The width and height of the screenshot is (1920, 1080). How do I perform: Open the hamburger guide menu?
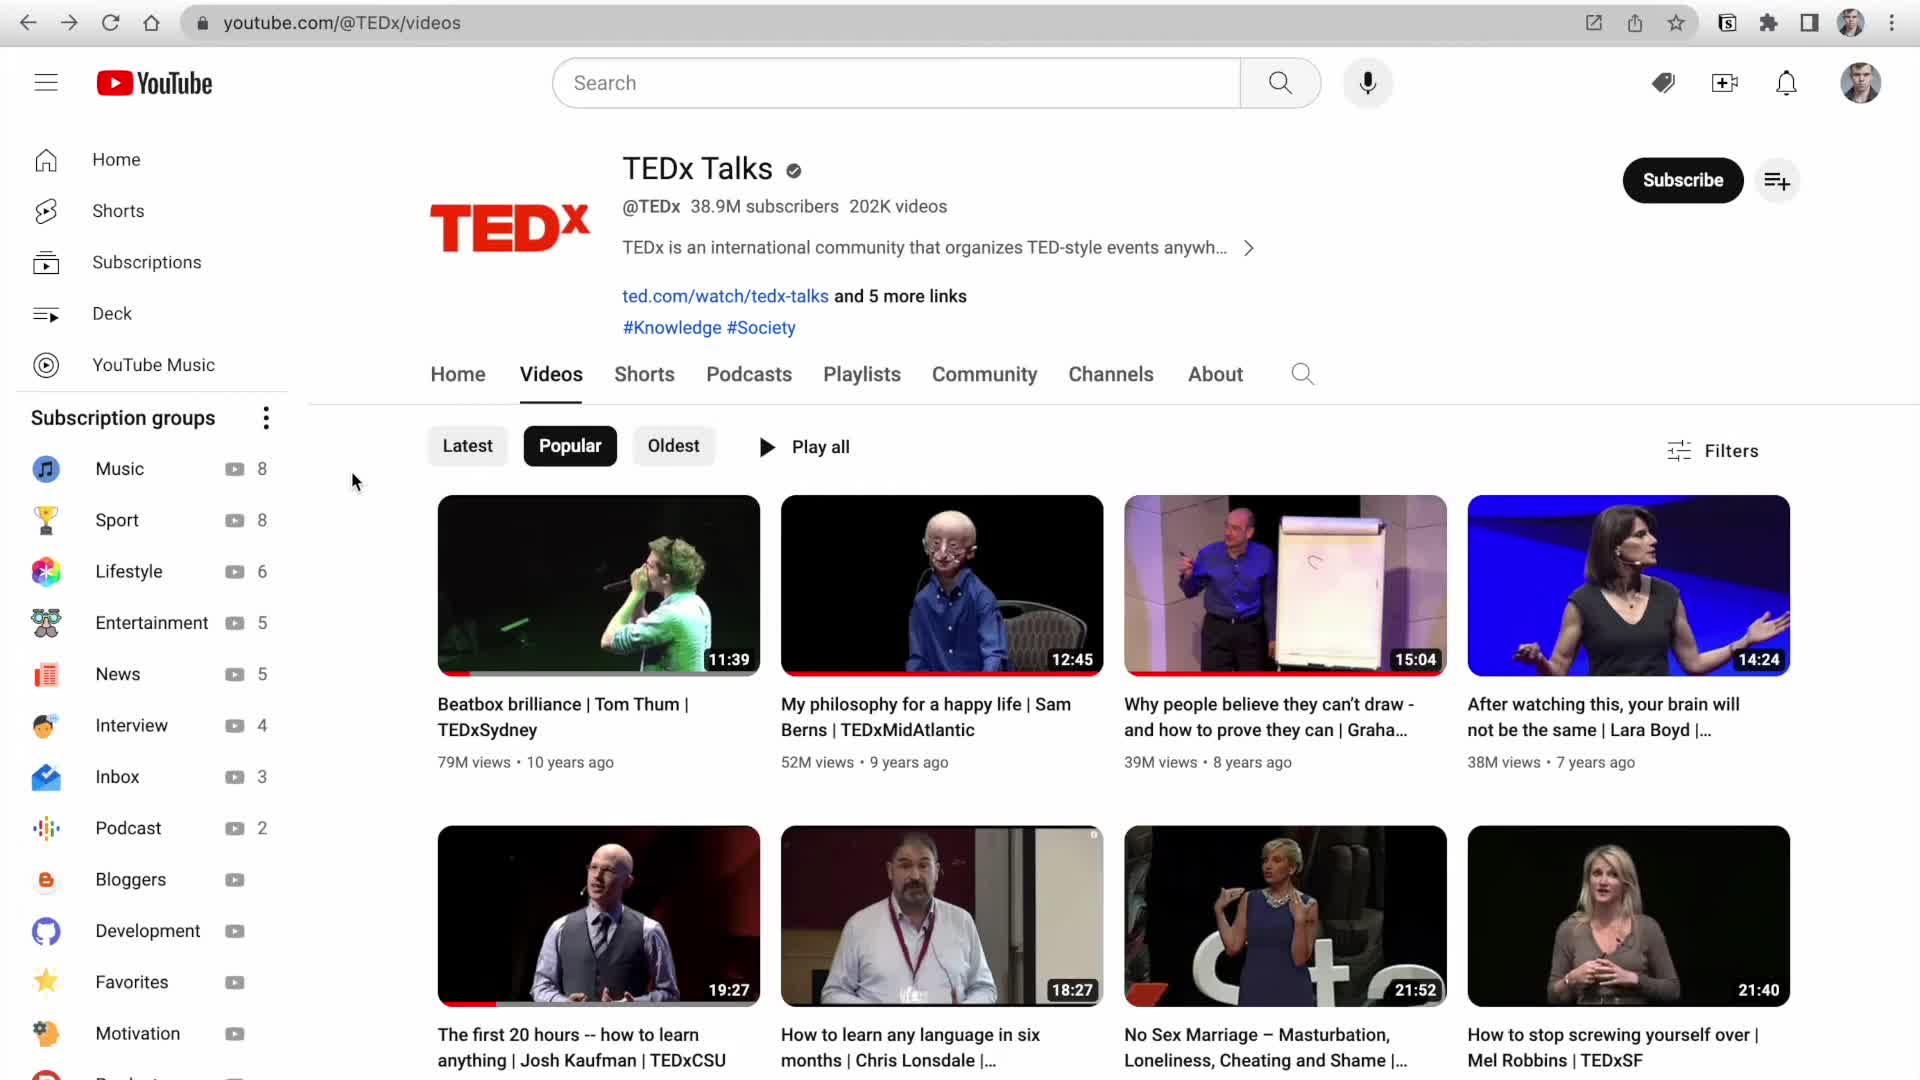pos(46,83)
